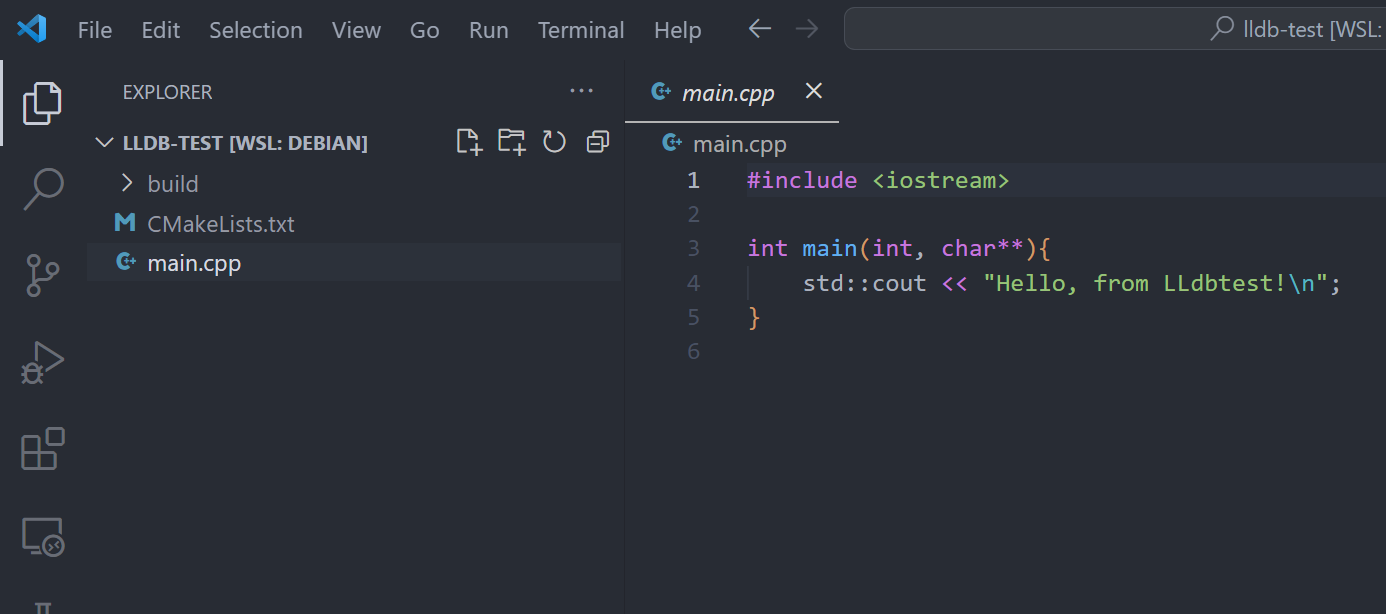The height and width of the screenshot is (614, 1386).
Task: Navigate back using the back arrow
Action: [759, 29]
